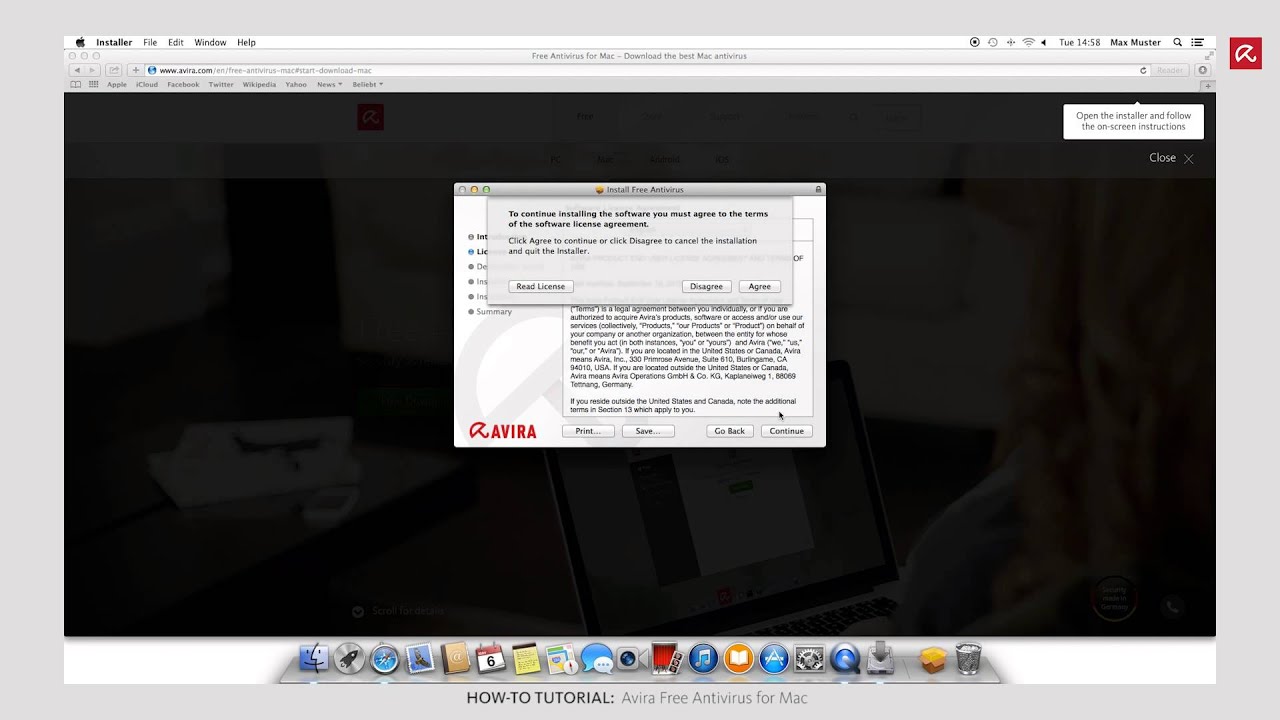The height and width of the screenshot is (720, 1280).
Task: Click the dimmed Continue button in installer
Action: [786, 431]
